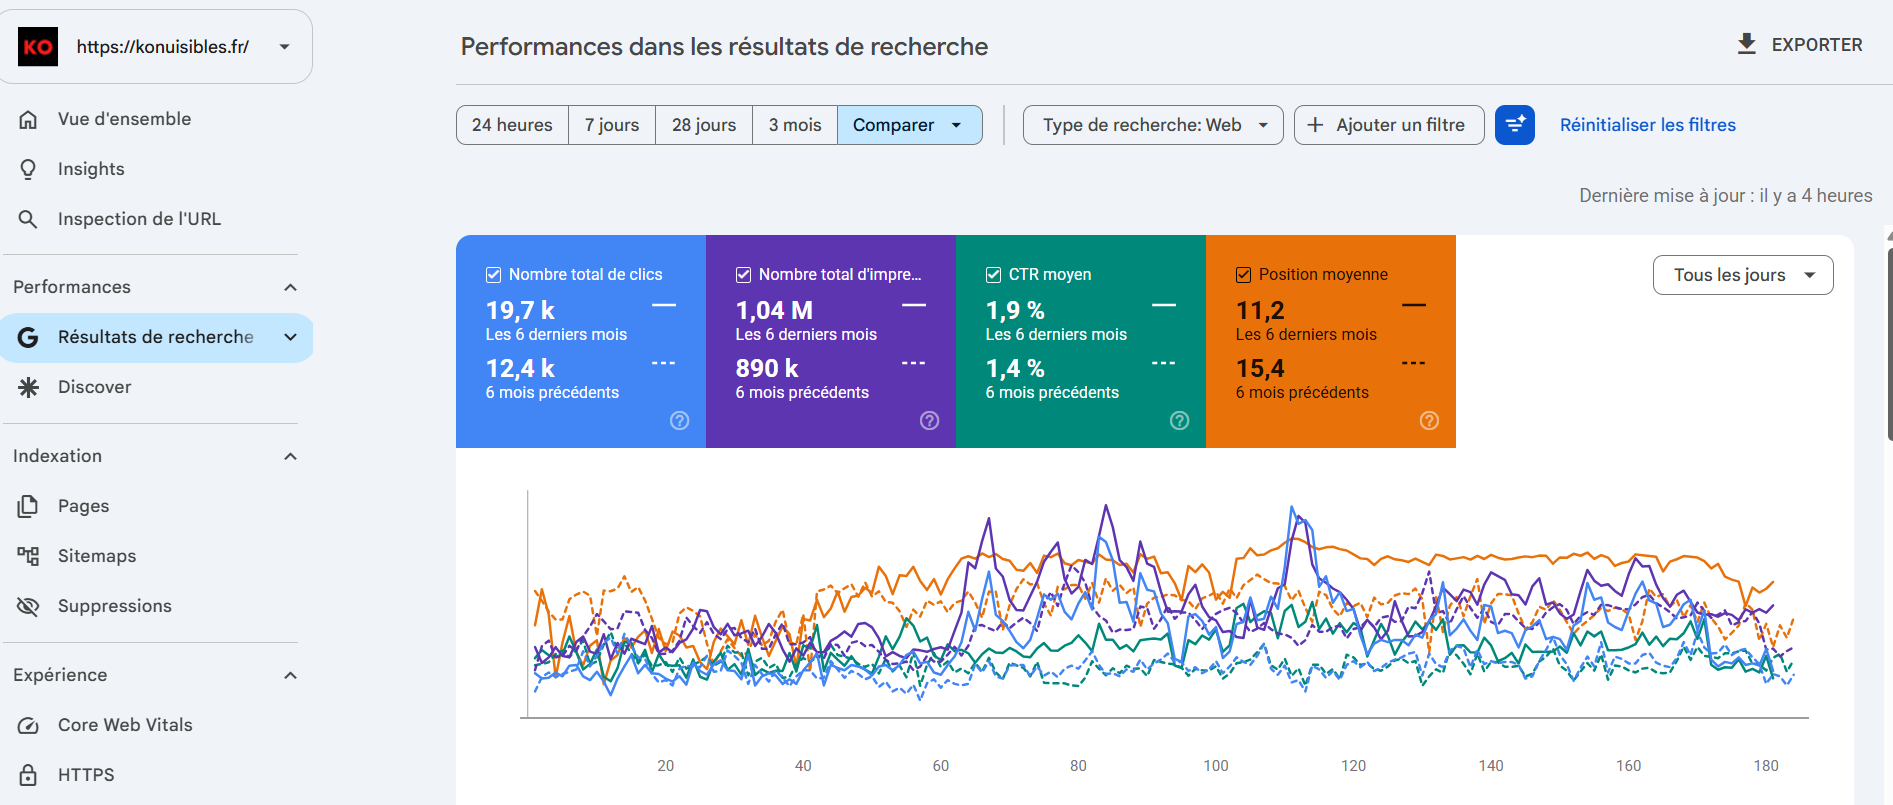Toggle the Position moyenne checkbox
1893x805 pixels.
point(1243,275)
